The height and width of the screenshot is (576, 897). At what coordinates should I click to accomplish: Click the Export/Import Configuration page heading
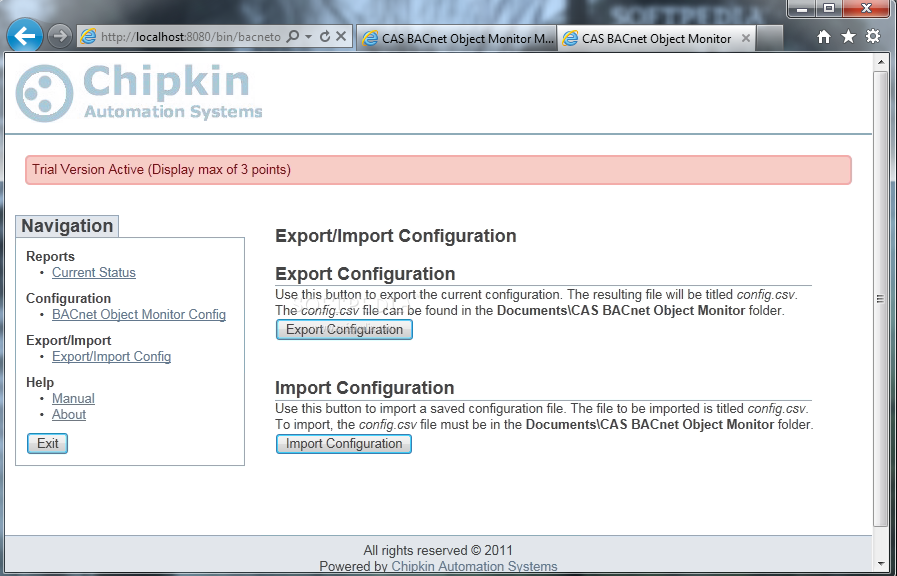coord(396,236)
